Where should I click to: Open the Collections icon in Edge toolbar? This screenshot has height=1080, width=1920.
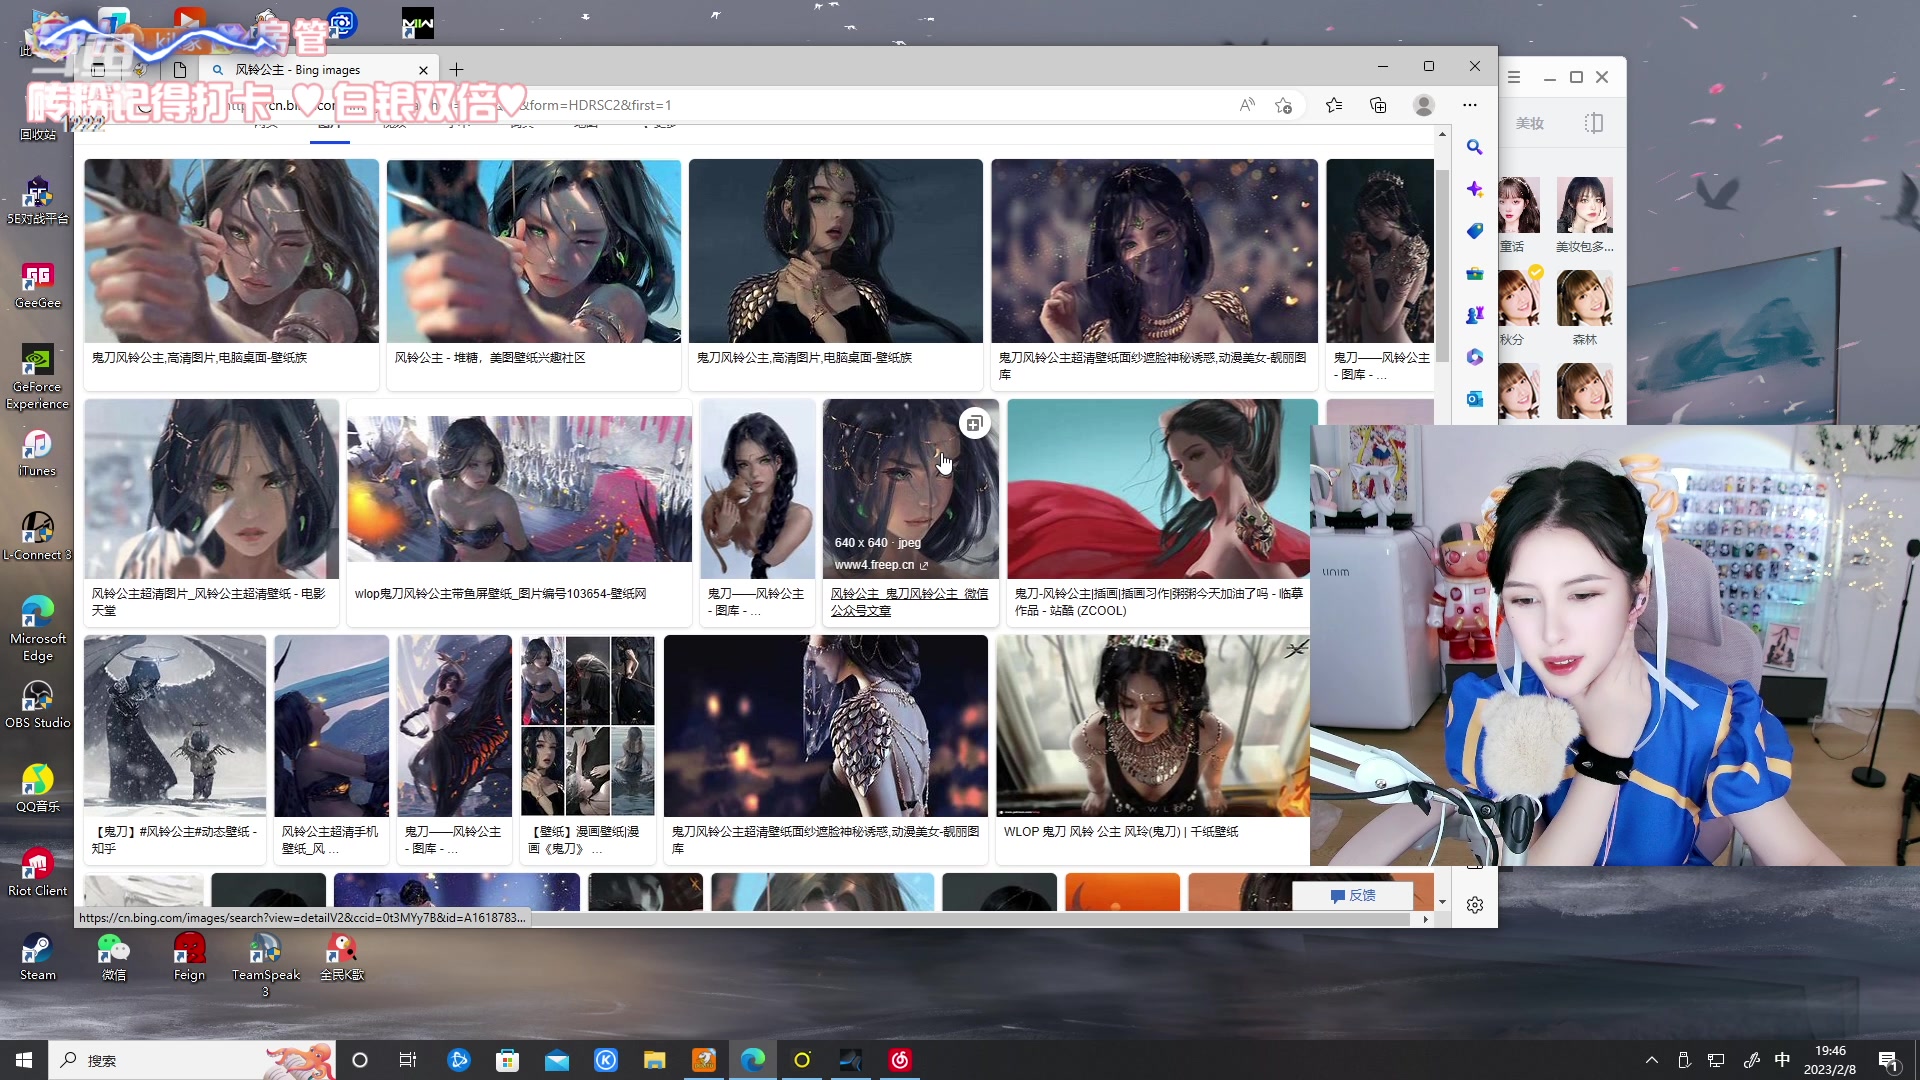click(1378, 105)
